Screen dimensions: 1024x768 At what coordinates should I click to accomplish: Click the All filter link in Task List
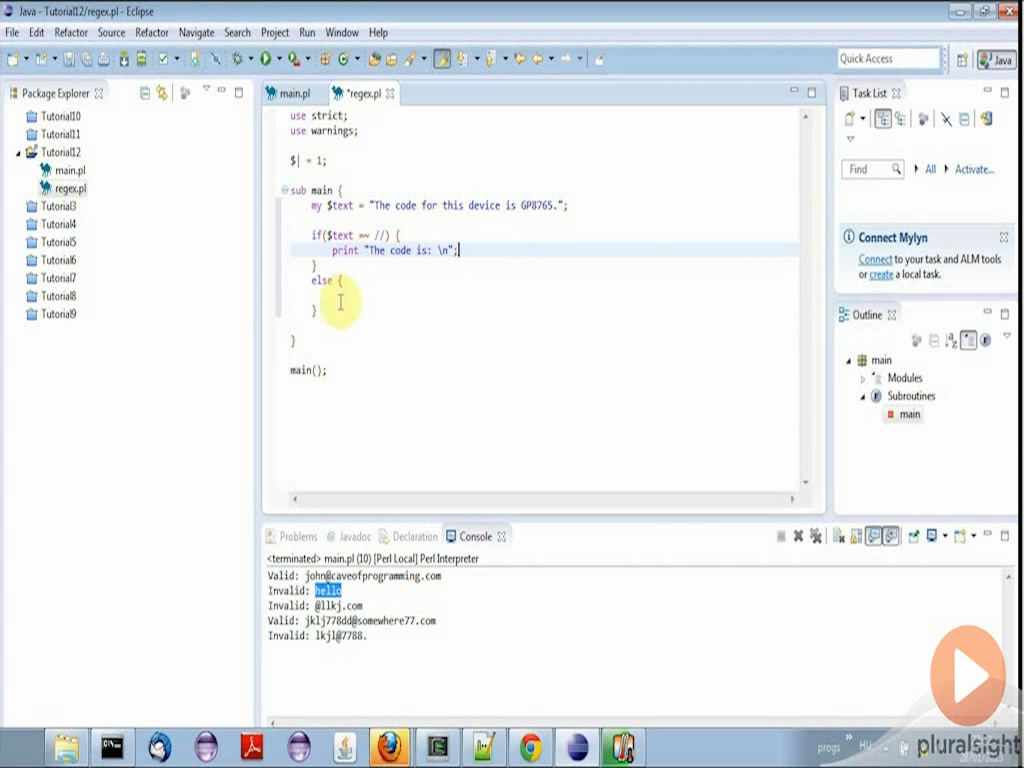click(931, 169)
